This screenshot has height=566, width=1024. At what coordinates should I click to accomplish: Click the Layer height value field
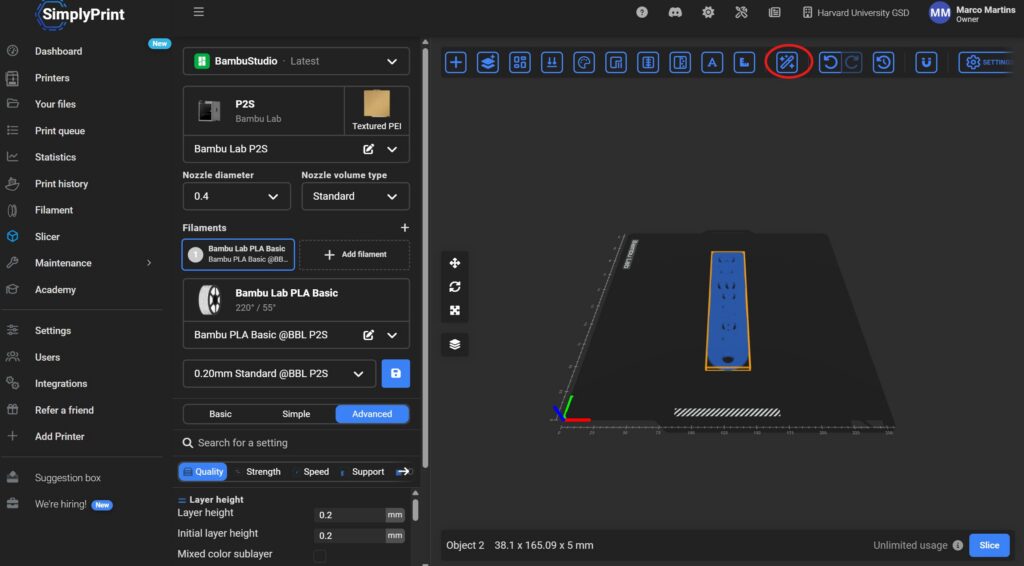click(350, 515)
